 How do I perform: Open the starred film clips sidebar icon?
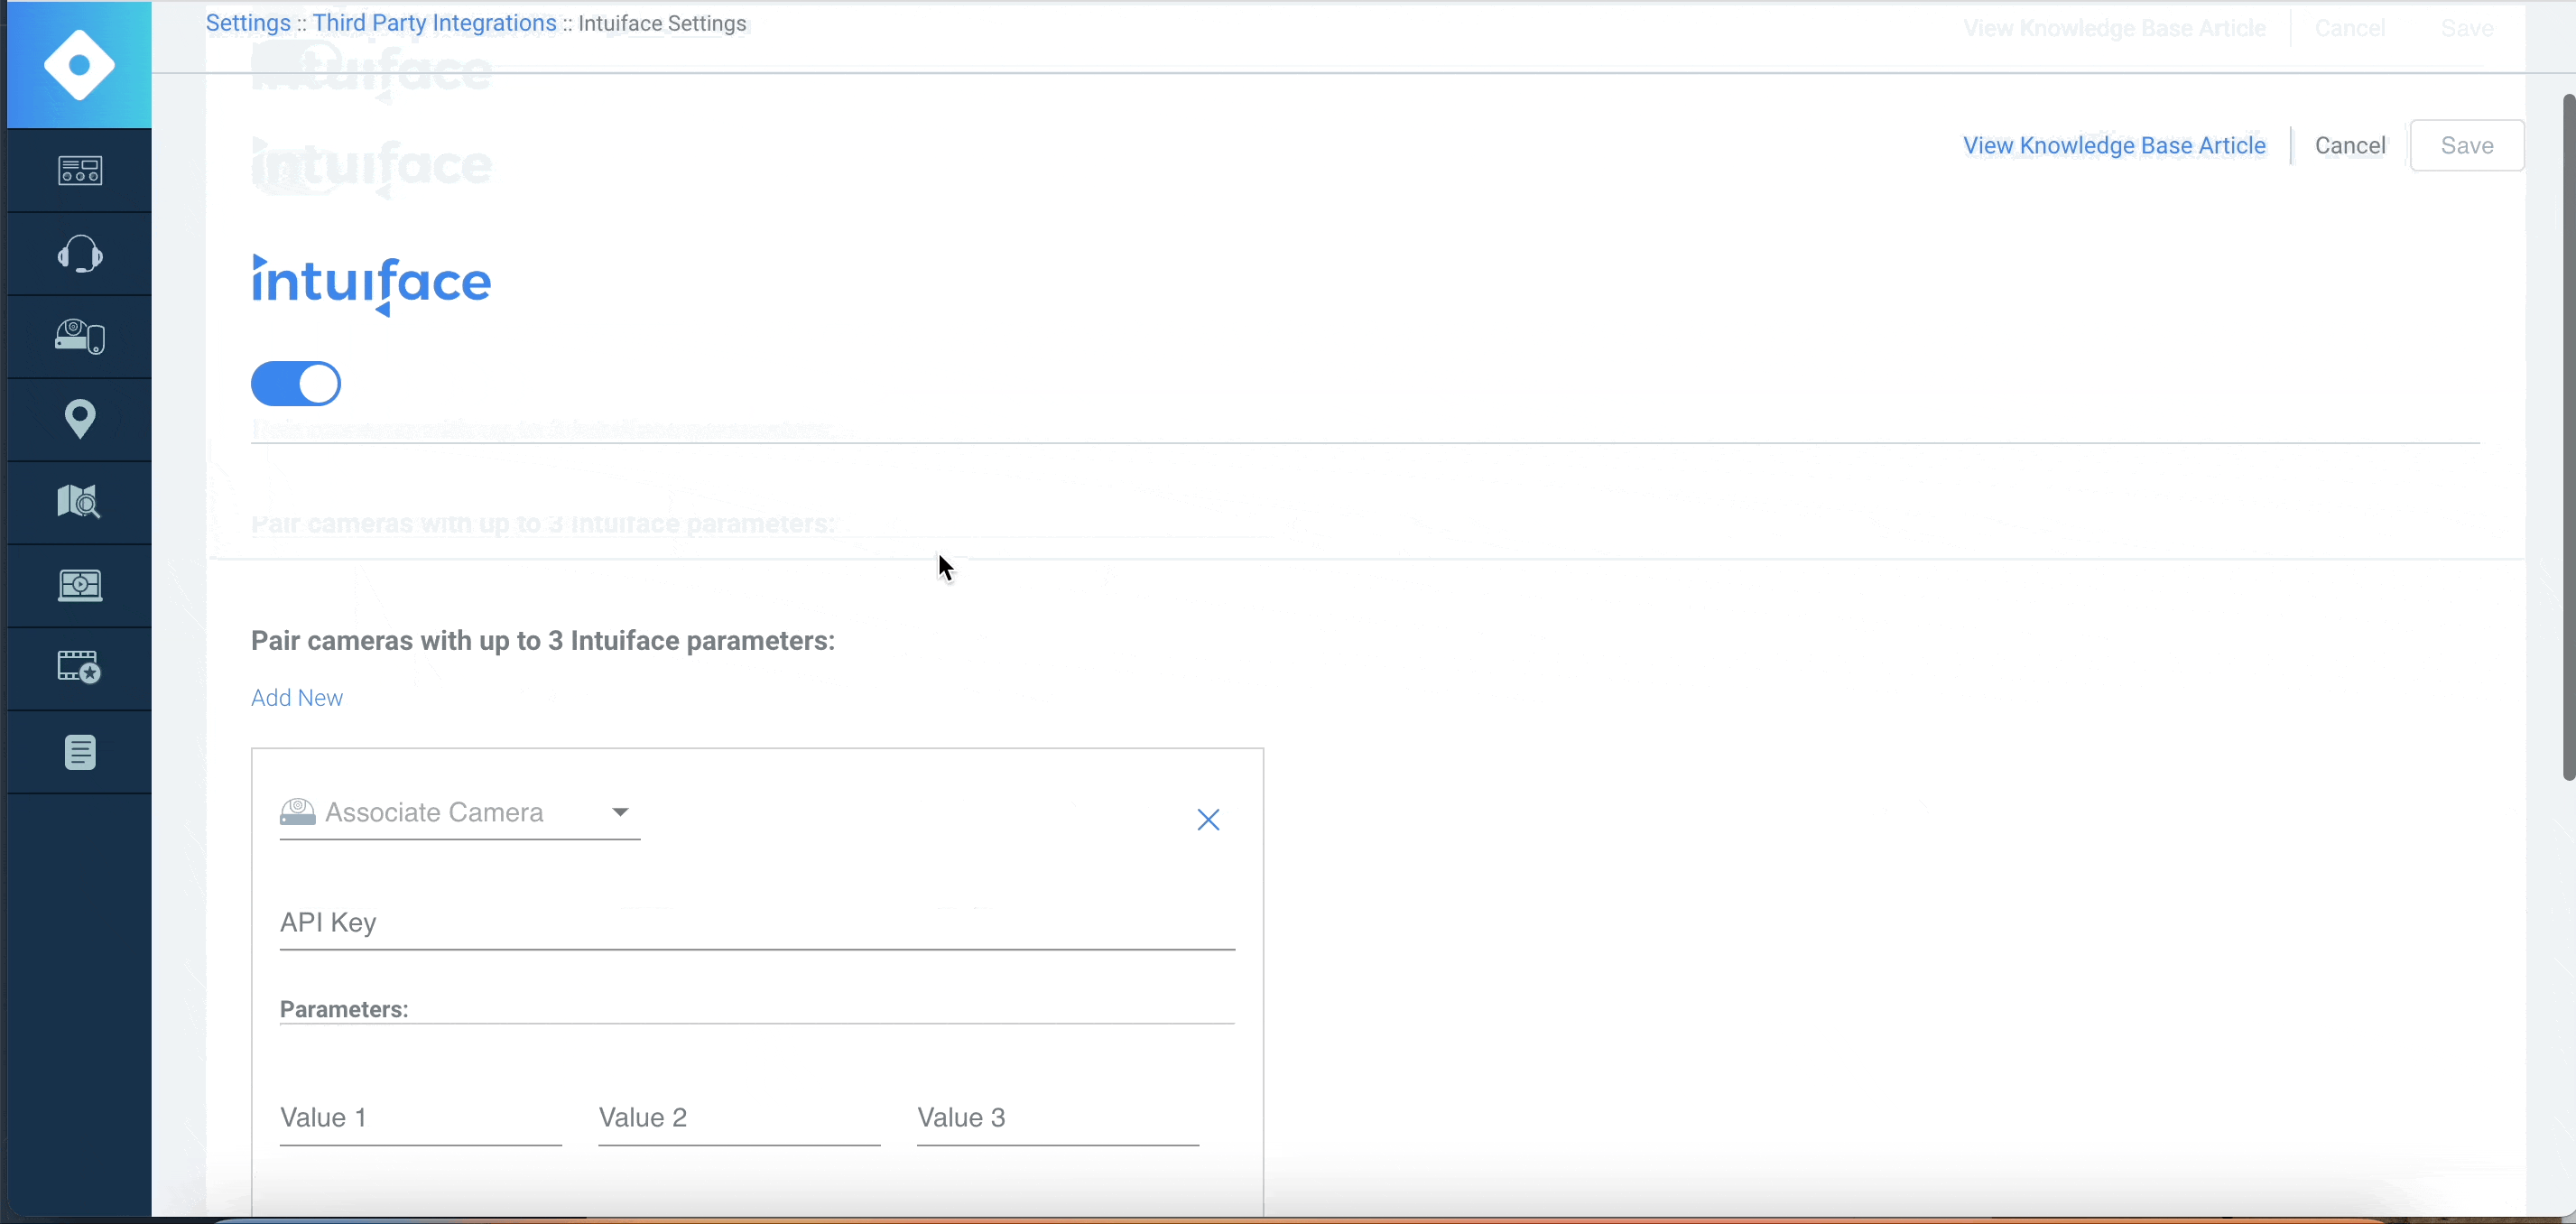click(79, 667)
